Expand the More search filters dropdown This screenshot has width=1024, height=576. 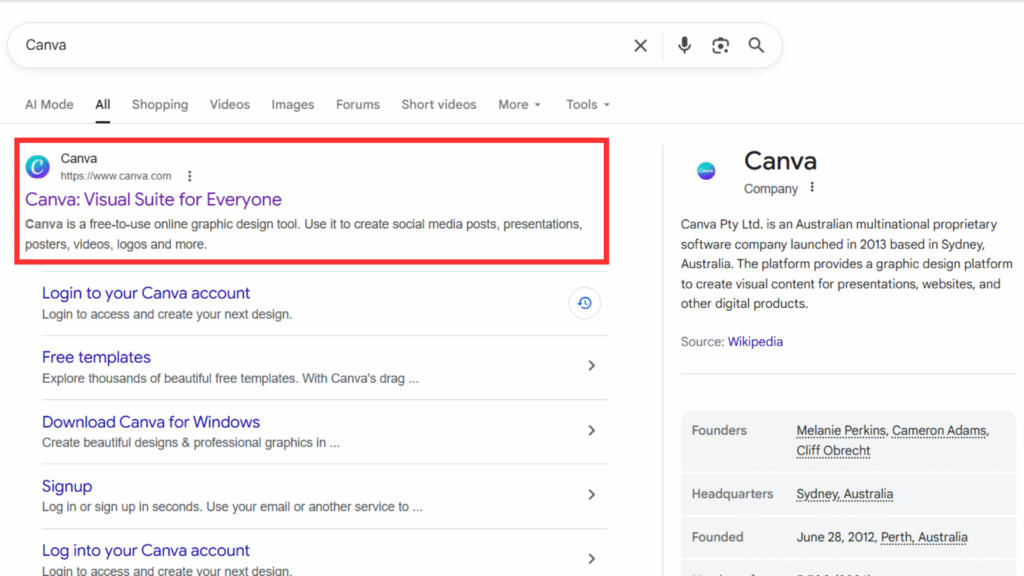[x=519, y=105]
